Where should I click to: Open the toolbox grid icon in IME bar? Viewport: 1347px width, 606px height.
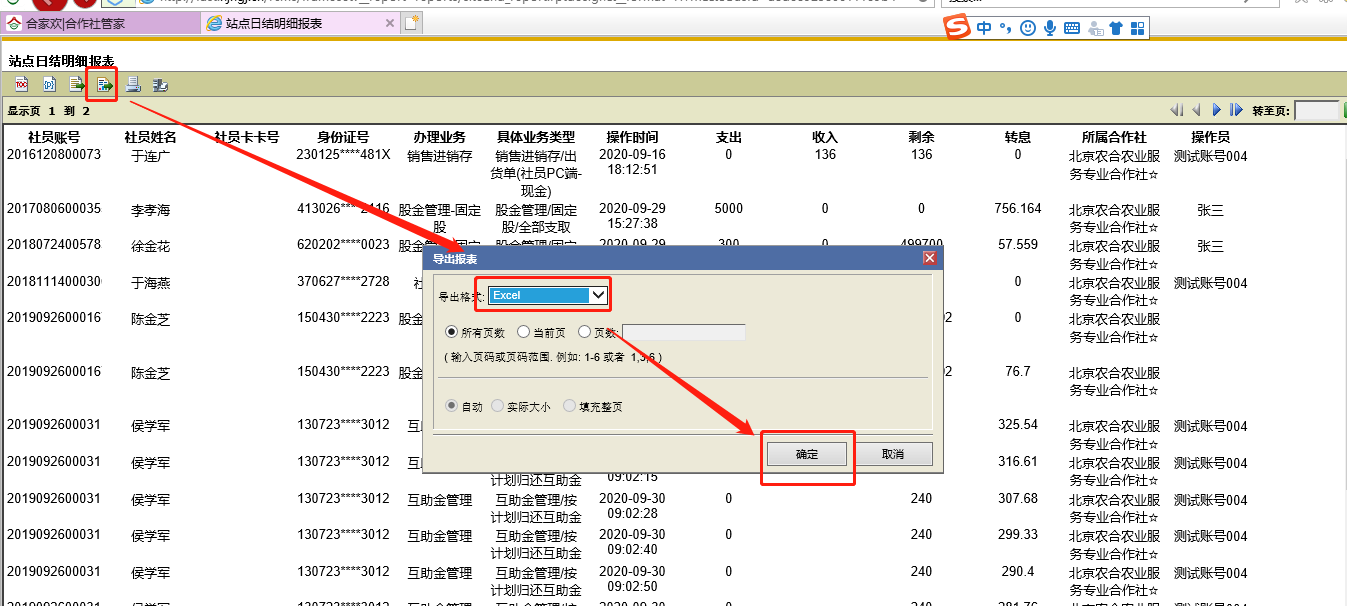(x=1137, y=29)
